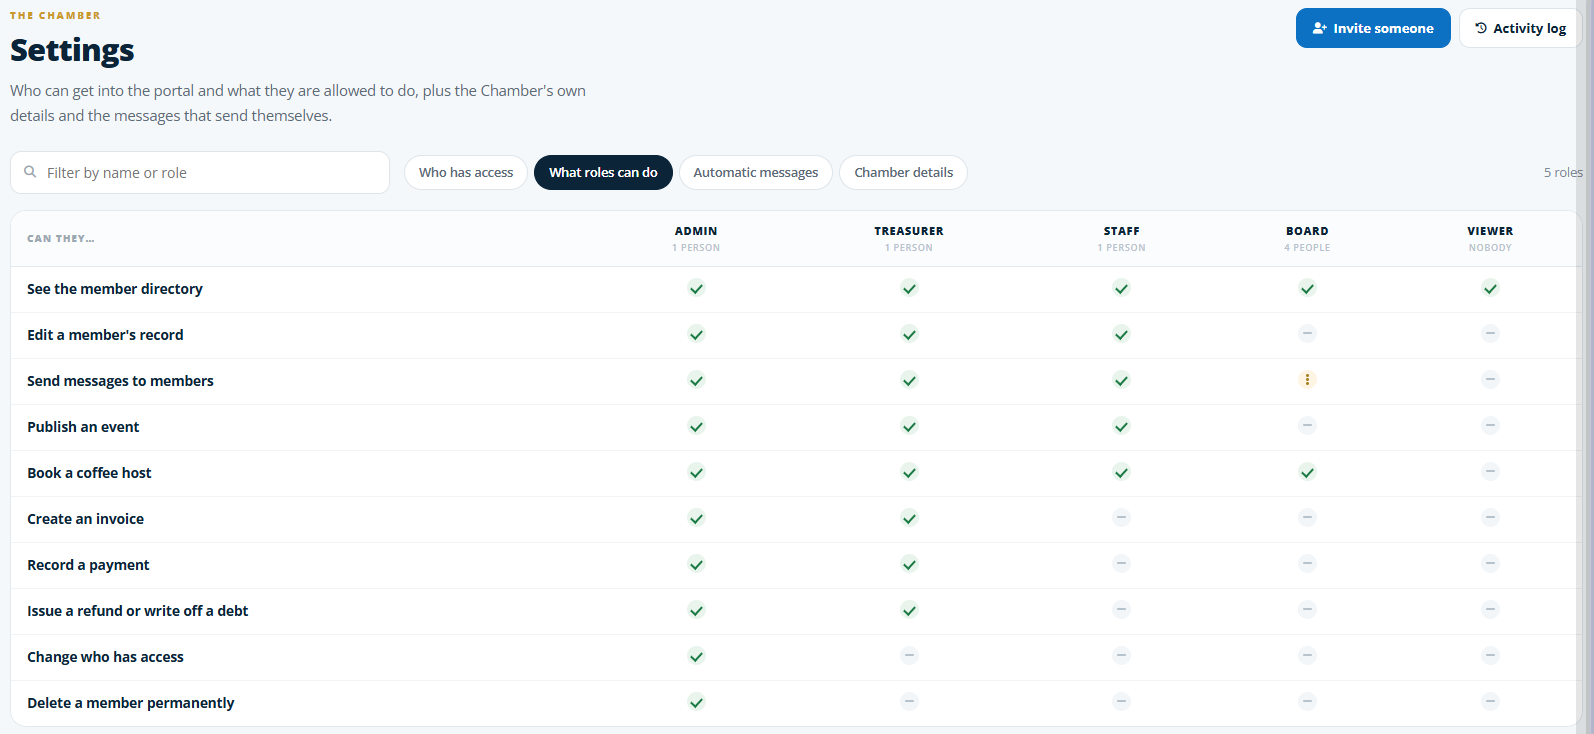
Task: Click the 'Publish an event' row label
Action: click(83, 427)
